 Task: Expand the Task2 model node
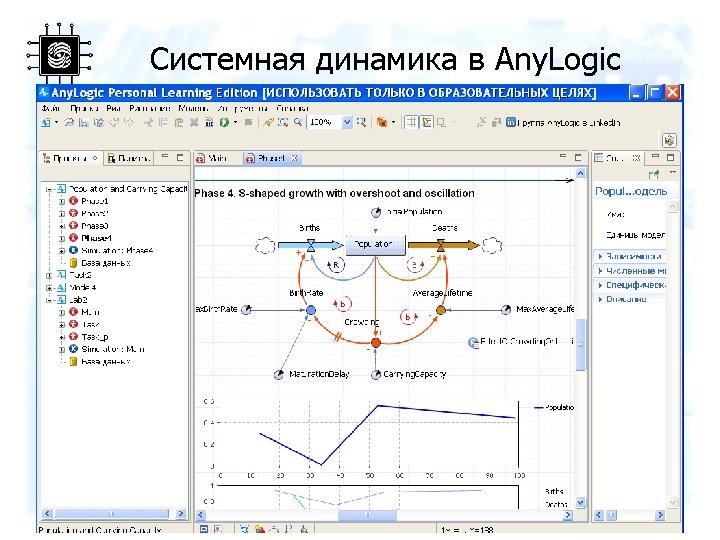[49, 276]
